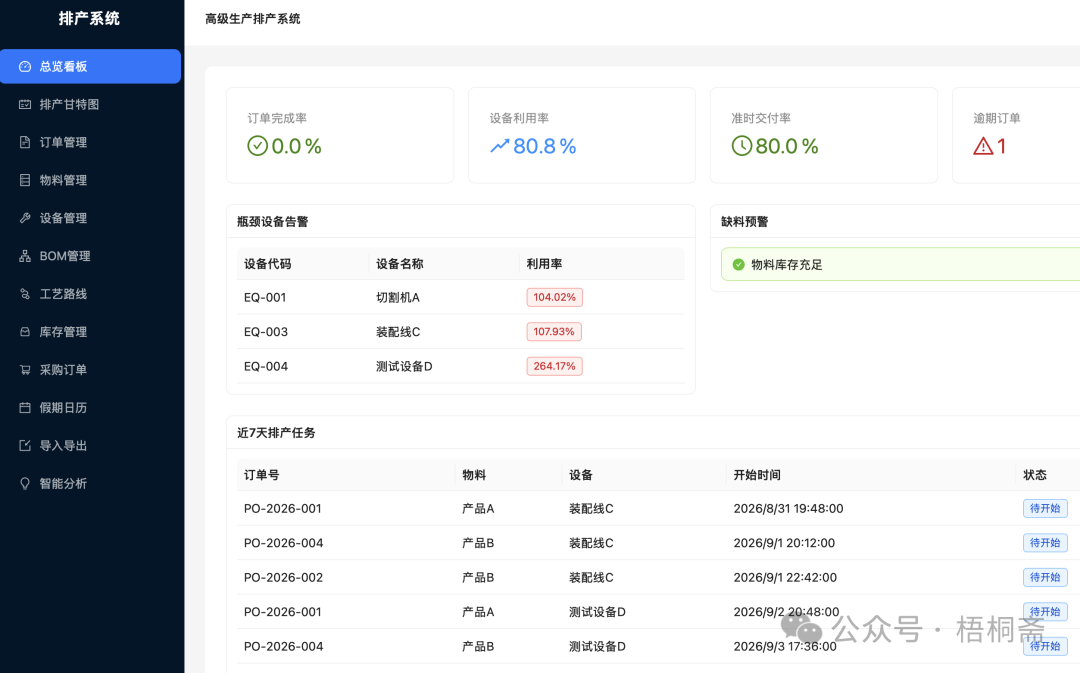Viewport: 1080px width, 673px height.
Task: Click the 工艺路线 route icon
Action: click(25, 294)
